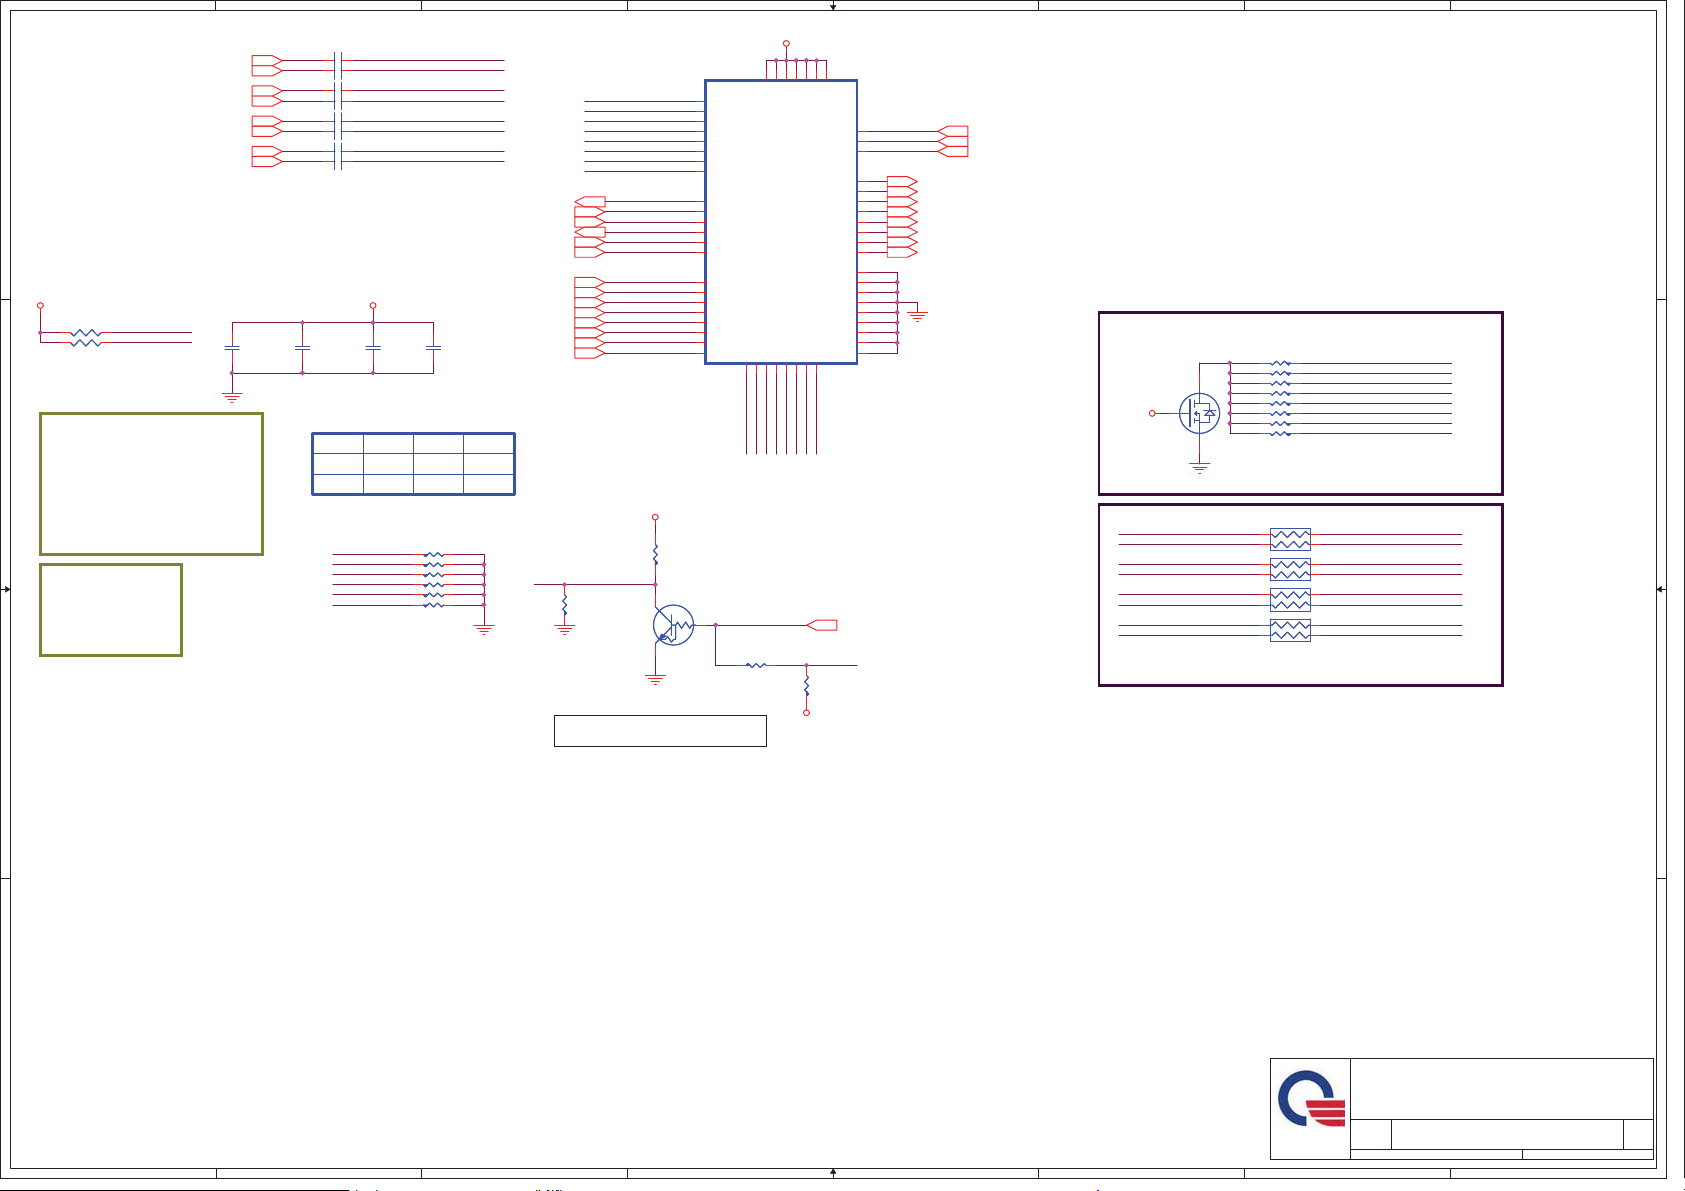Click the arrow marker on right sheet border
1685x1191 pixels.
coord(1660,589)
